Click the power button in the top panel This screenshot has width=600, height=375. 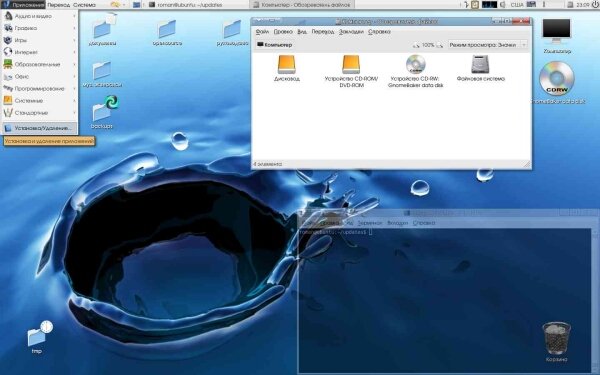595,5
